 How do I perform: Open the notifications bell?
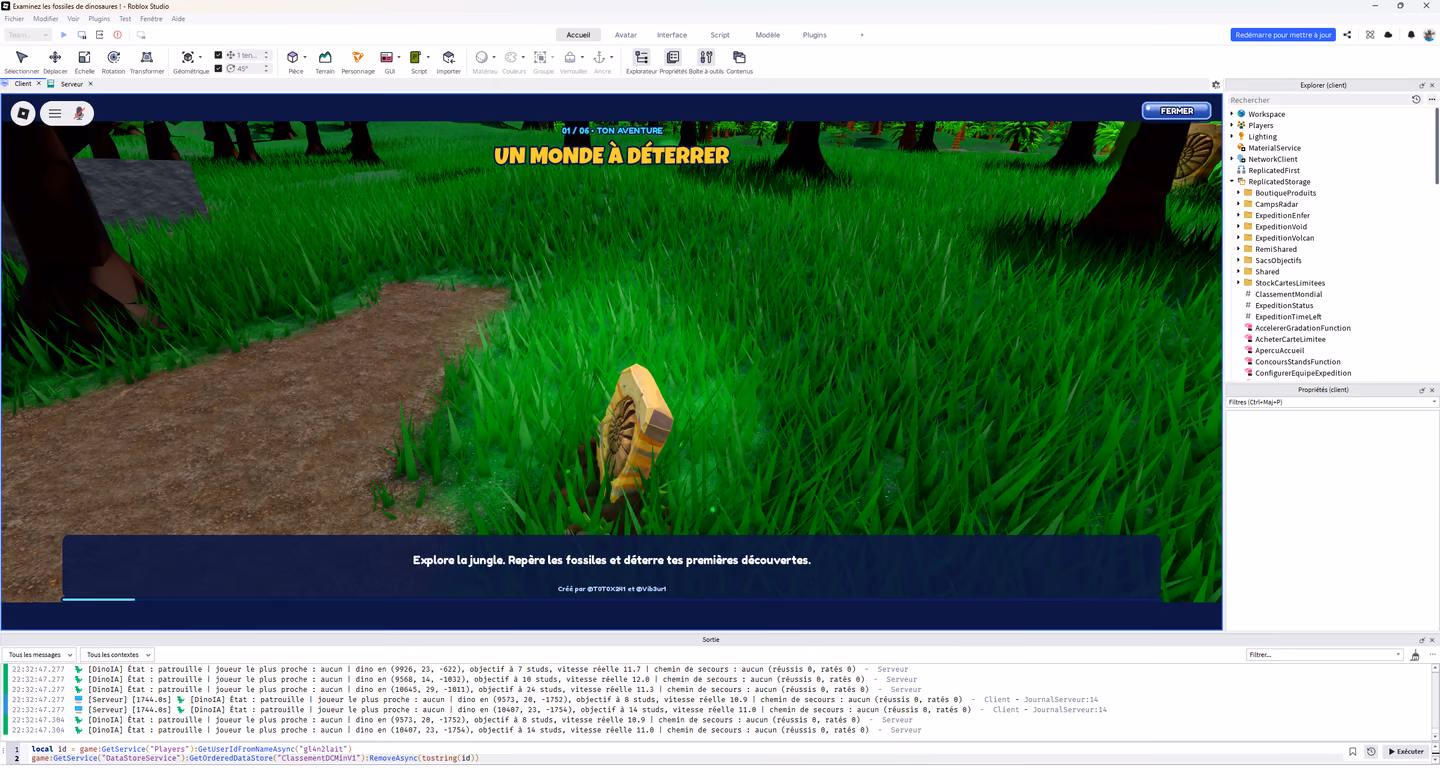point(1411,35)
